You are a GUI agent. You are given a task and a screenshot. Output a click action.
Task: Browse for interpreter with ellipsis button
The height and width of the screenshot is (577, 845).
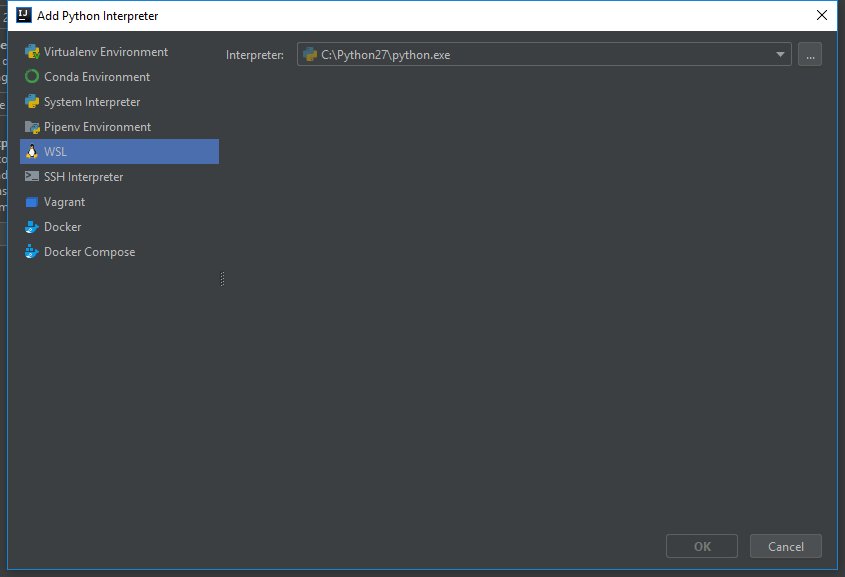809,54
